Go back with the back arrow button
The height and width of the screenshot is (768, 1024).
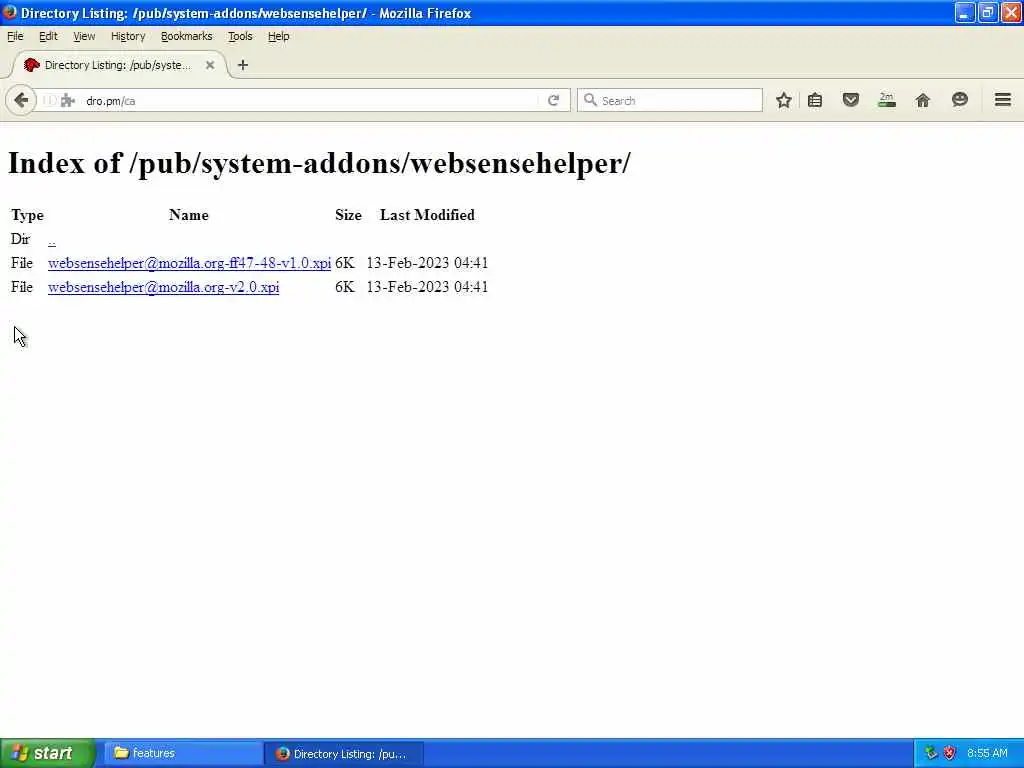21,101
